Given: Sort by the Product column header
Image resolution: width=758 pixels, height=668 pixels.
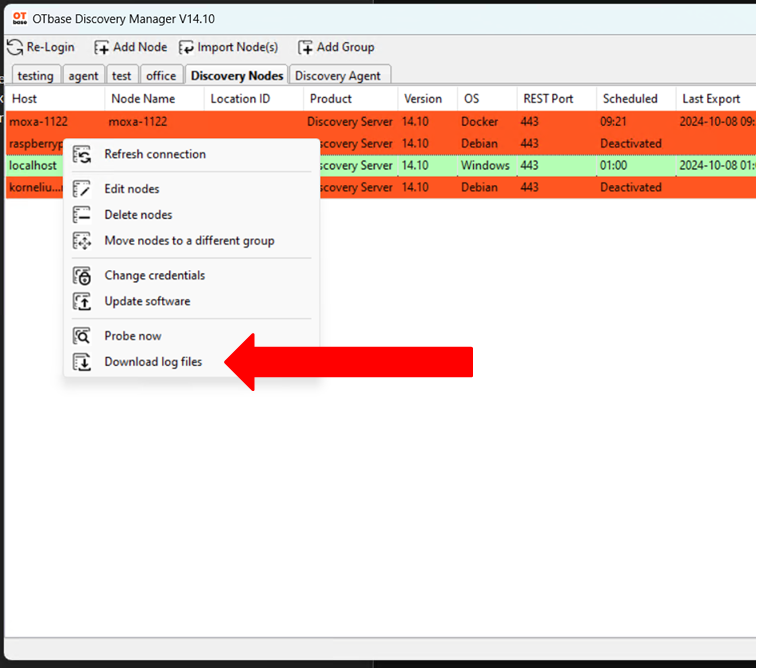Looking at the screenshot, I should [351, 99].
